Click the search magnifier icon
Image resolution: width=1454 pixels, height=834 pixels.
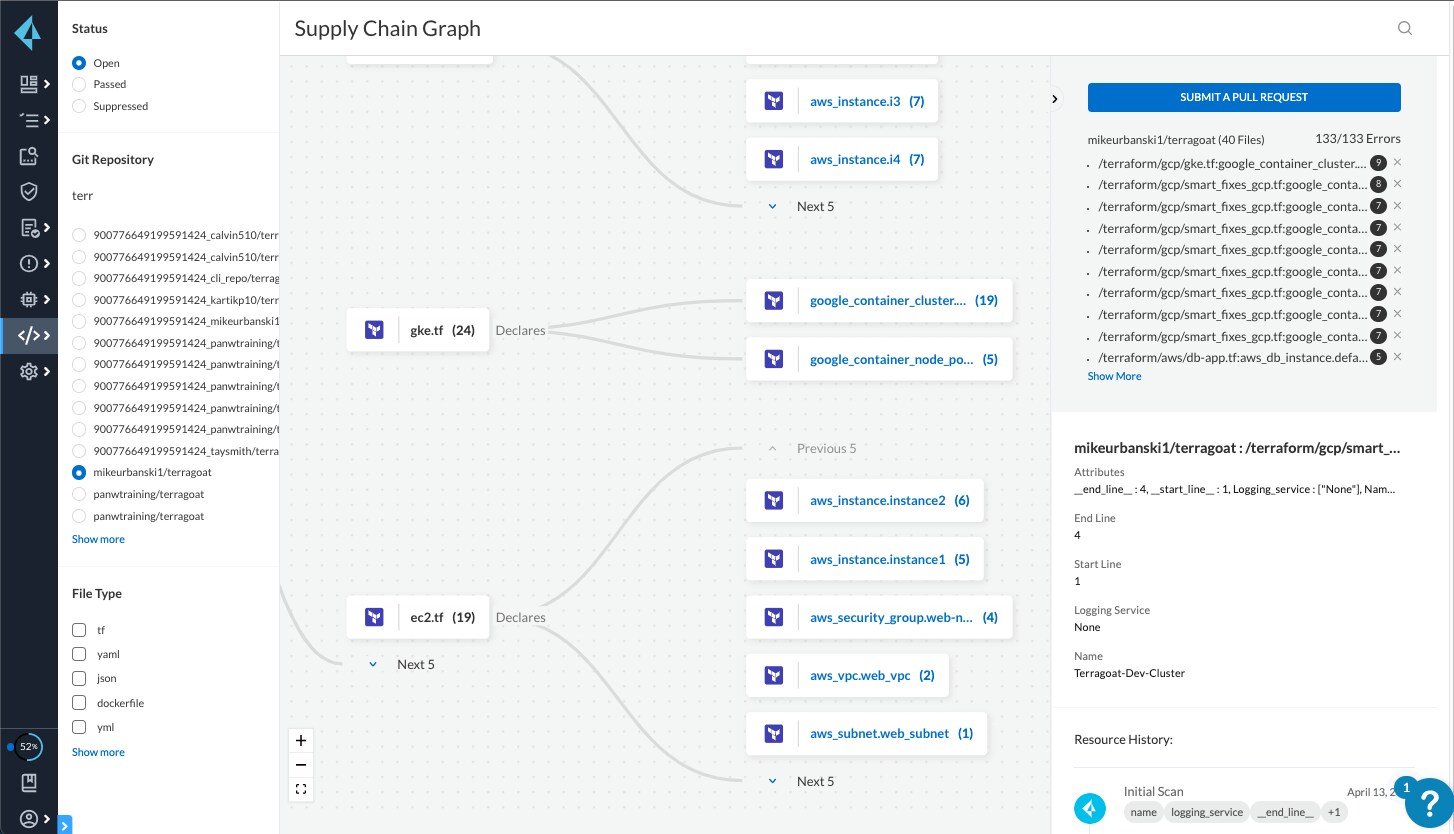[1405, 28]
